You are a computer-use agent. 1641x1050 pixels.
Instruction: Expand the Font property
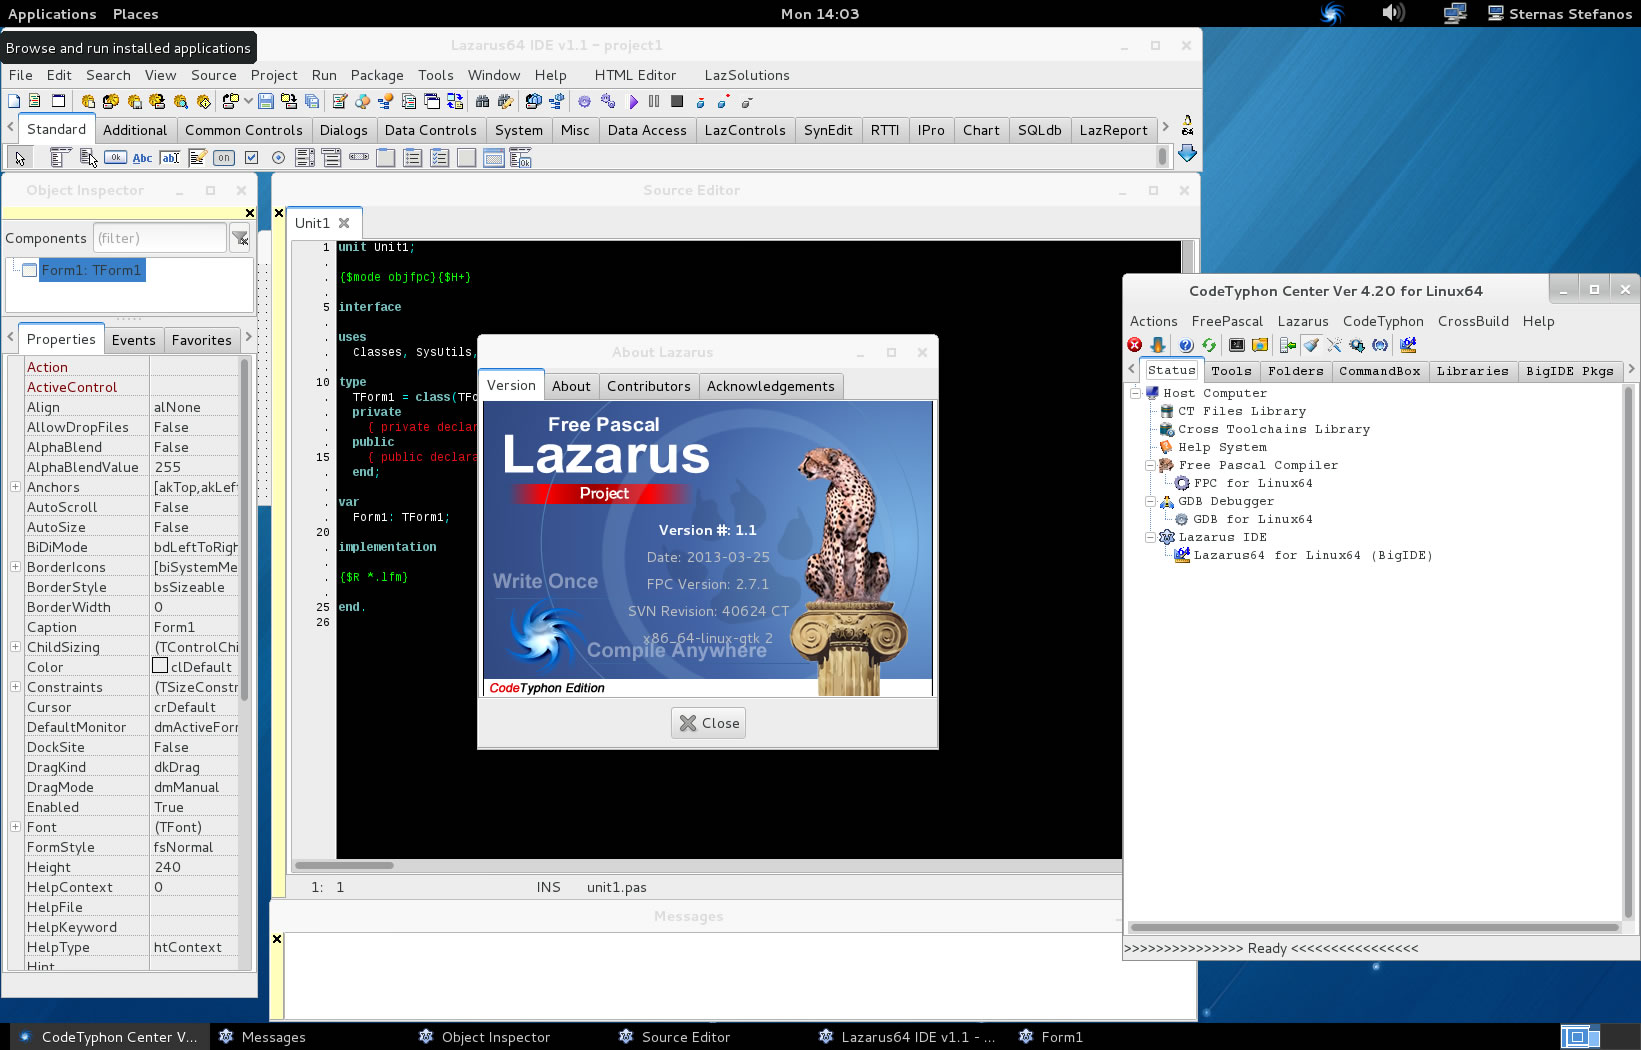tap(15, 827)
